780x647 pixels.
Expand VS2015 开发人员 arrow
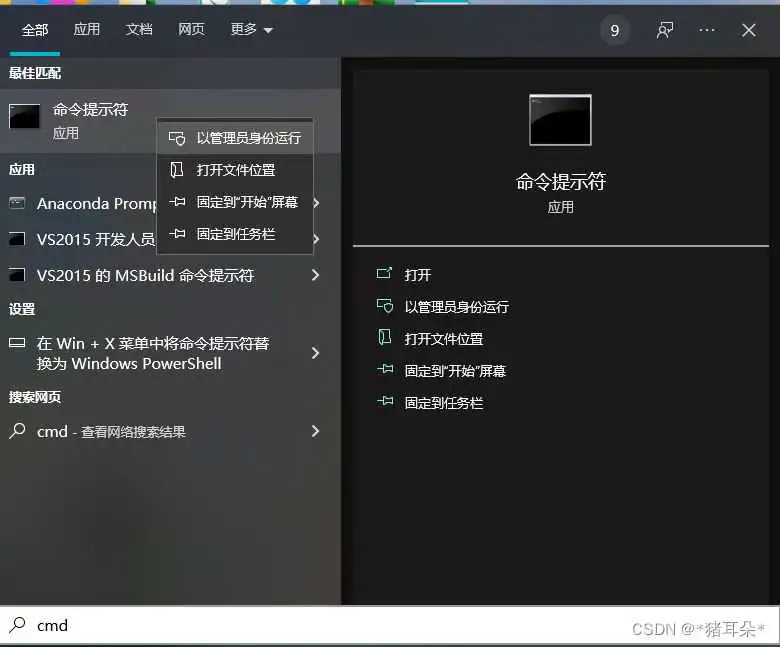(x=316, y=239)
